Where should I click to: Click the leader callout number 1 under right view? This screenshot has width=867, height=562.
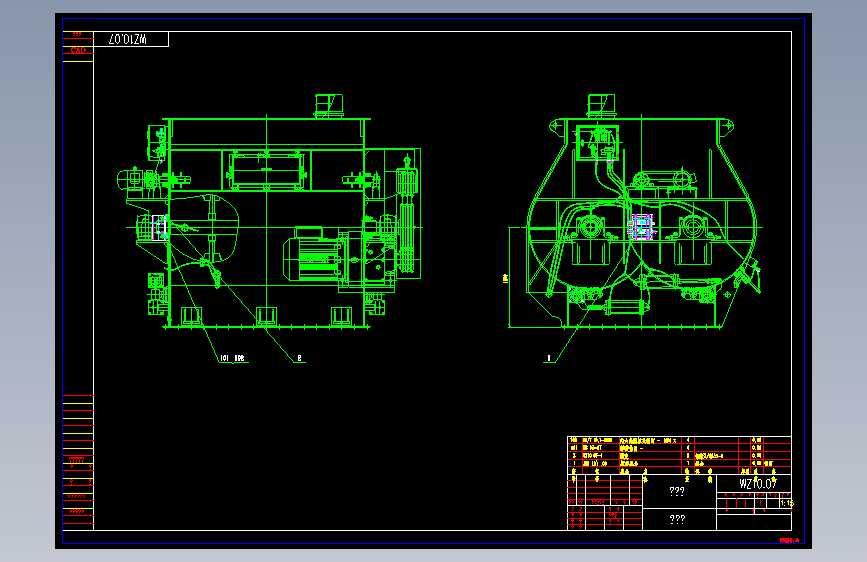(x=549, y=358)
